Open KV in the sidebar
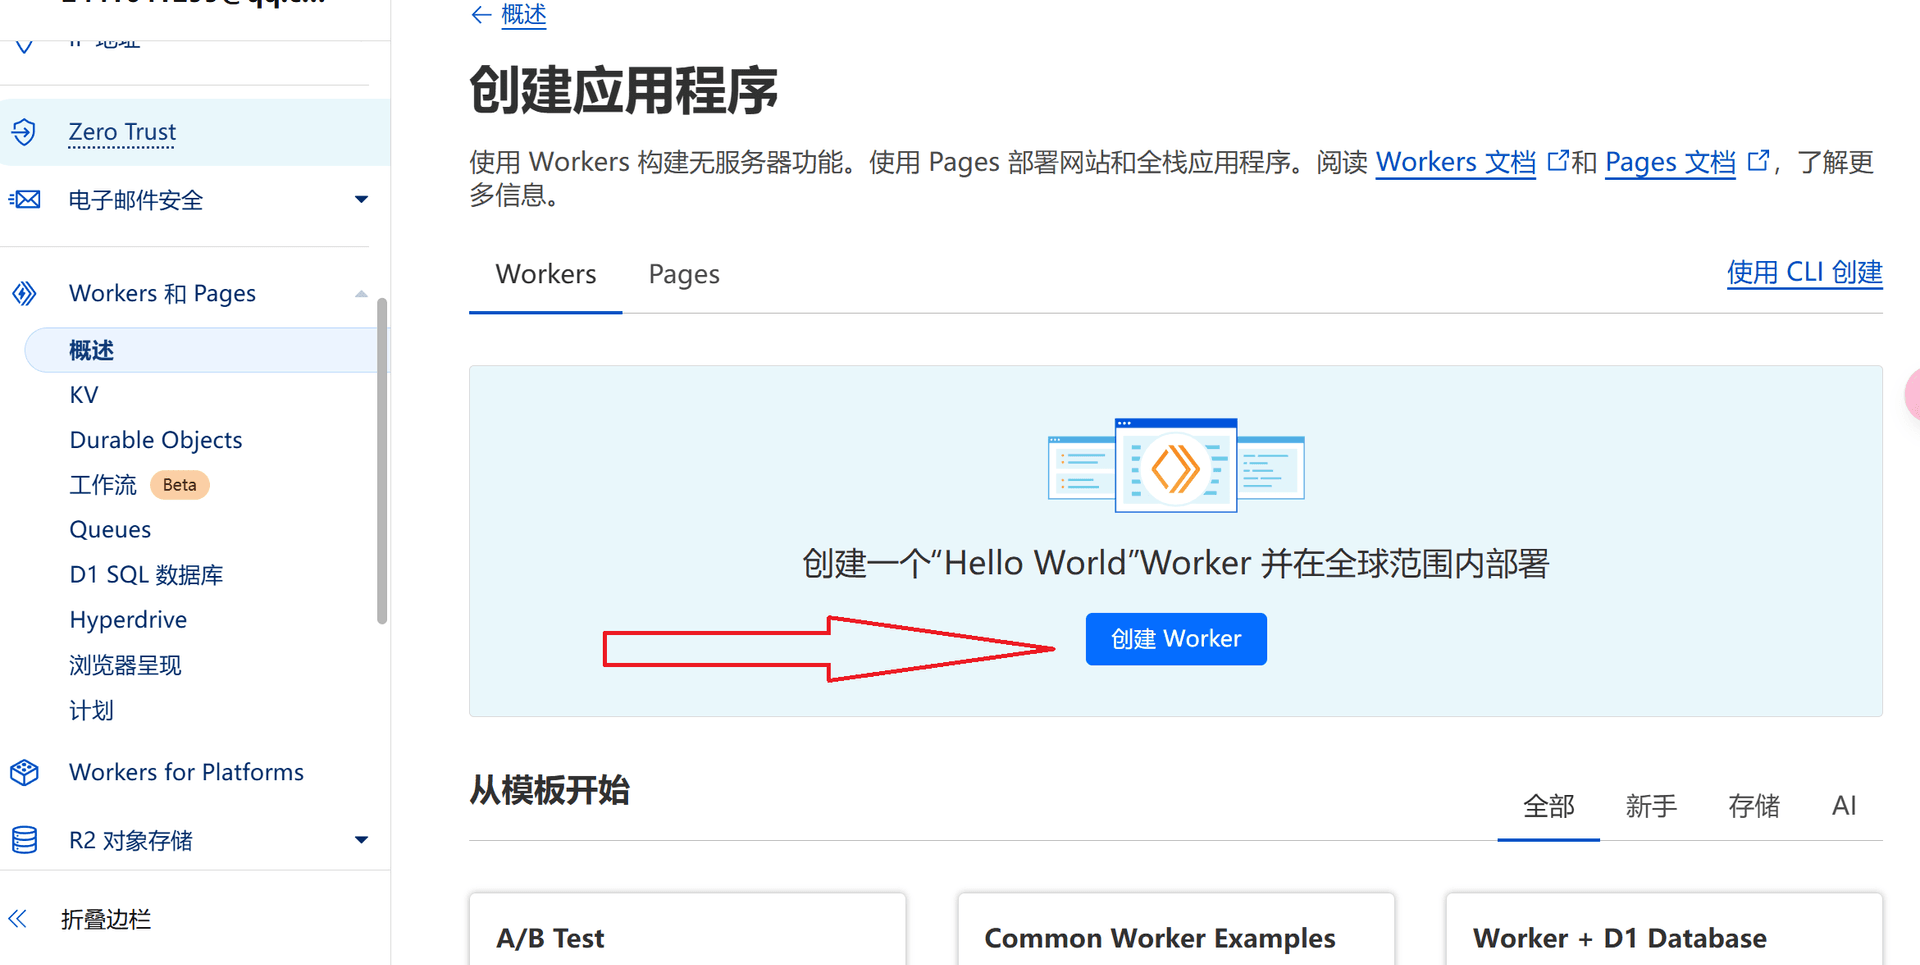Screen dimensions: 1920x965 click(x=84, y=395)
